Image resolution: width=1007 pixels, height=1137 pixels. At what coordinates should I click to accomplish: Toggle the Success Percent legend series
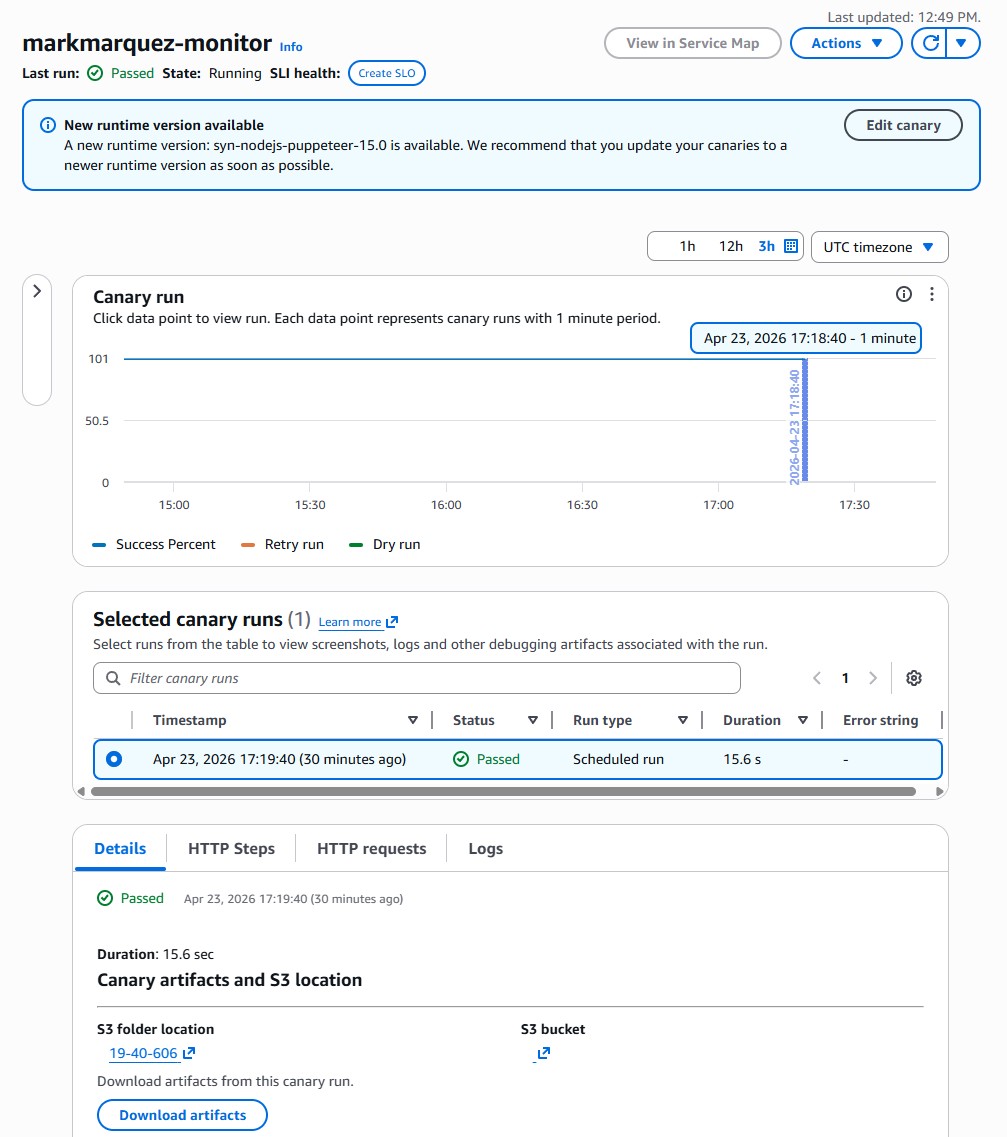154,545
